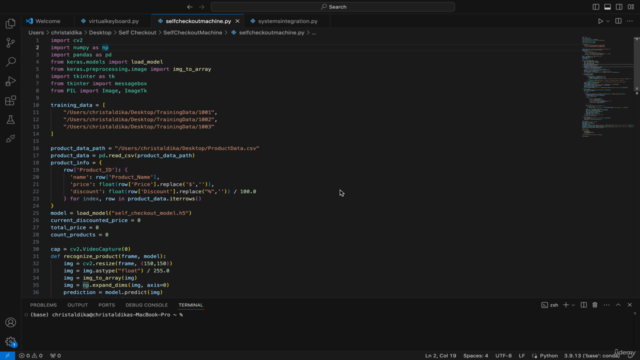Open the DEBUG CONSOLE panel tab
This screenshot has height=360, width=640.
tap(147, 305)
